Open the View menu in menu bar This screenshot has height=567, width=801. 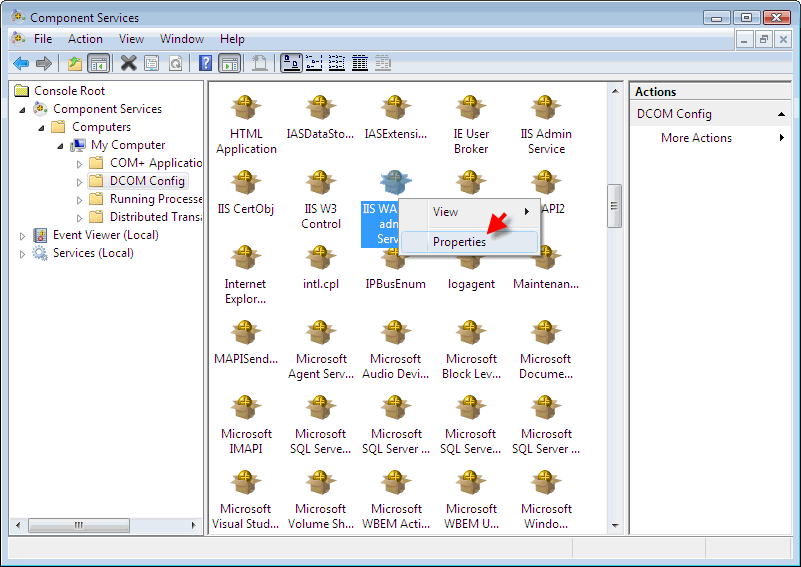pyautogui.click(x=131, y=39)
